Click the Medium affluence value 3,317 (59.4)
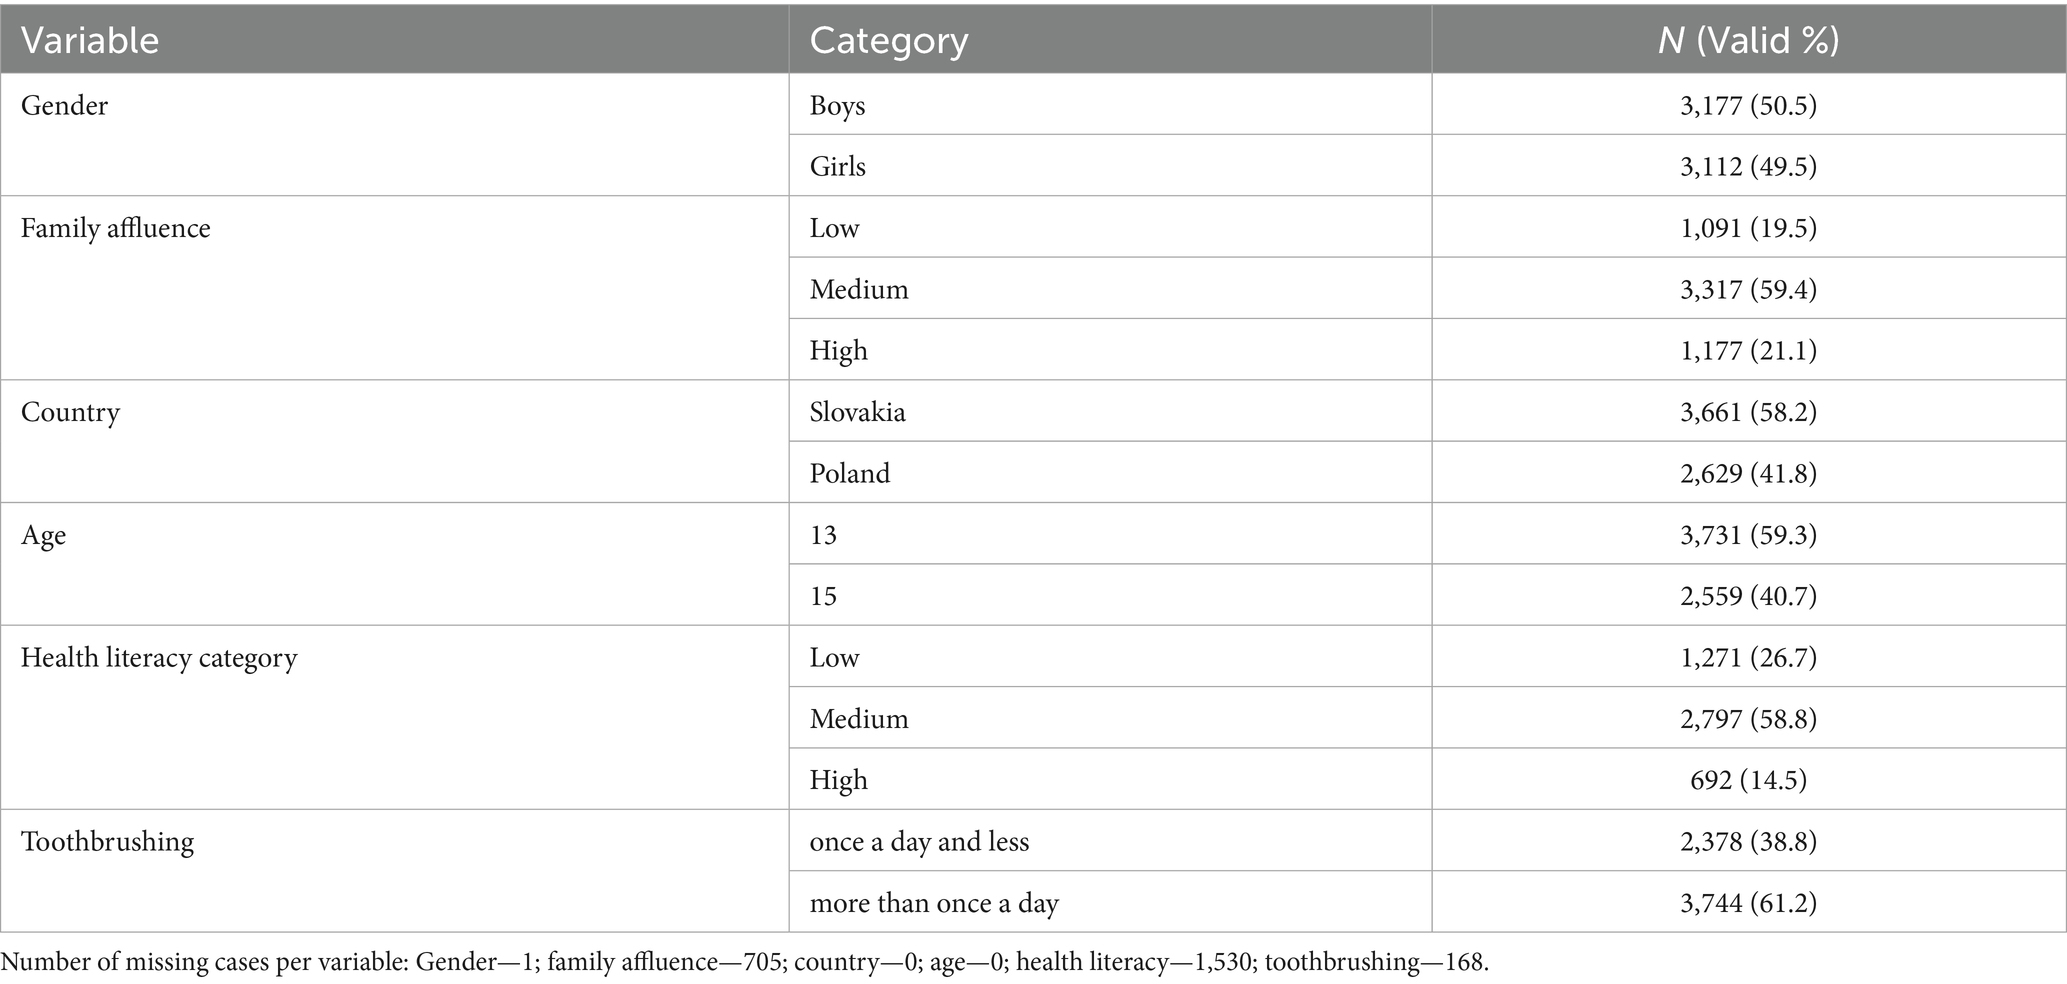The height and width of the screenshot is (984, 2067). 1747,290
